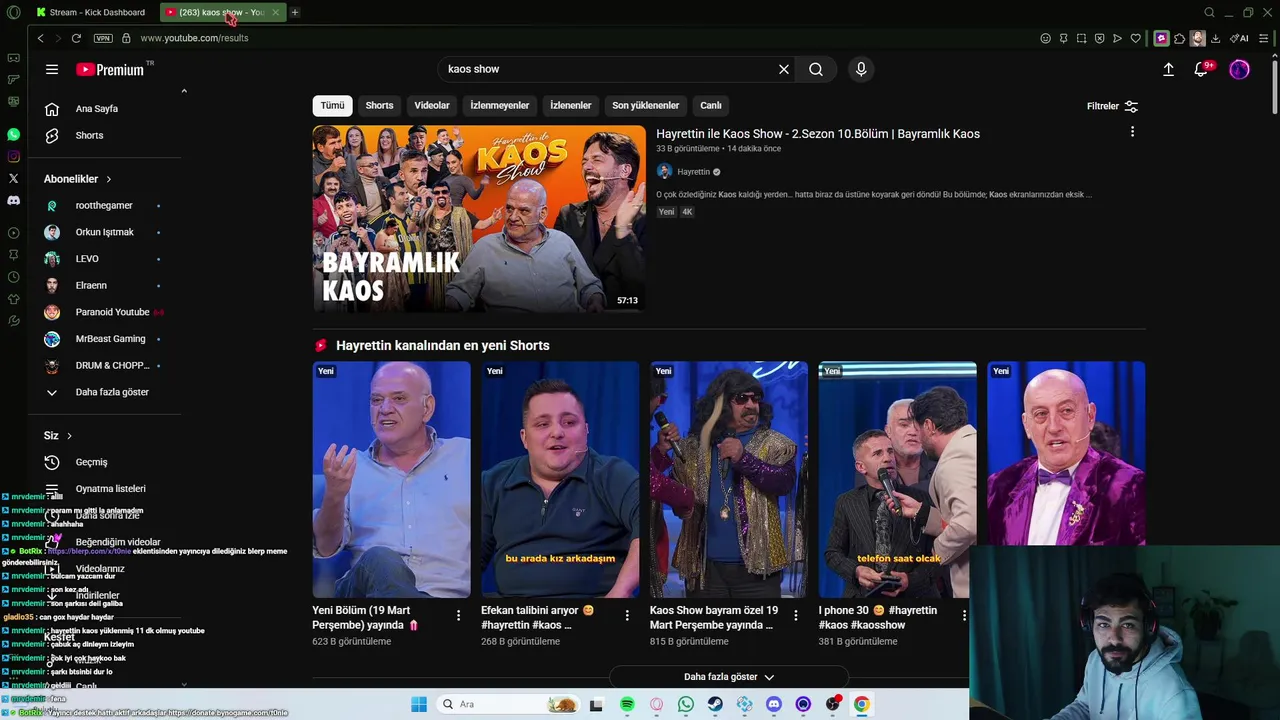Switch to Stream - Kick Dashboard tab

(91, 12)
